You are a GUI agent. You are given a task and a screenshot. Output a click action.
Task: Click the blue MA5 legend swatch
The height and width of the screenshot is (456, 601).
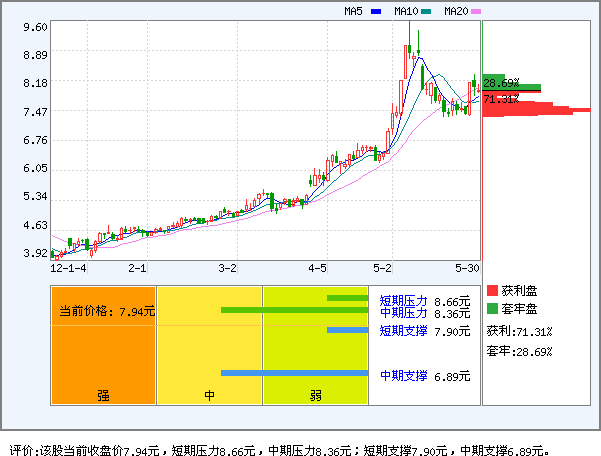tap(376, 12)
